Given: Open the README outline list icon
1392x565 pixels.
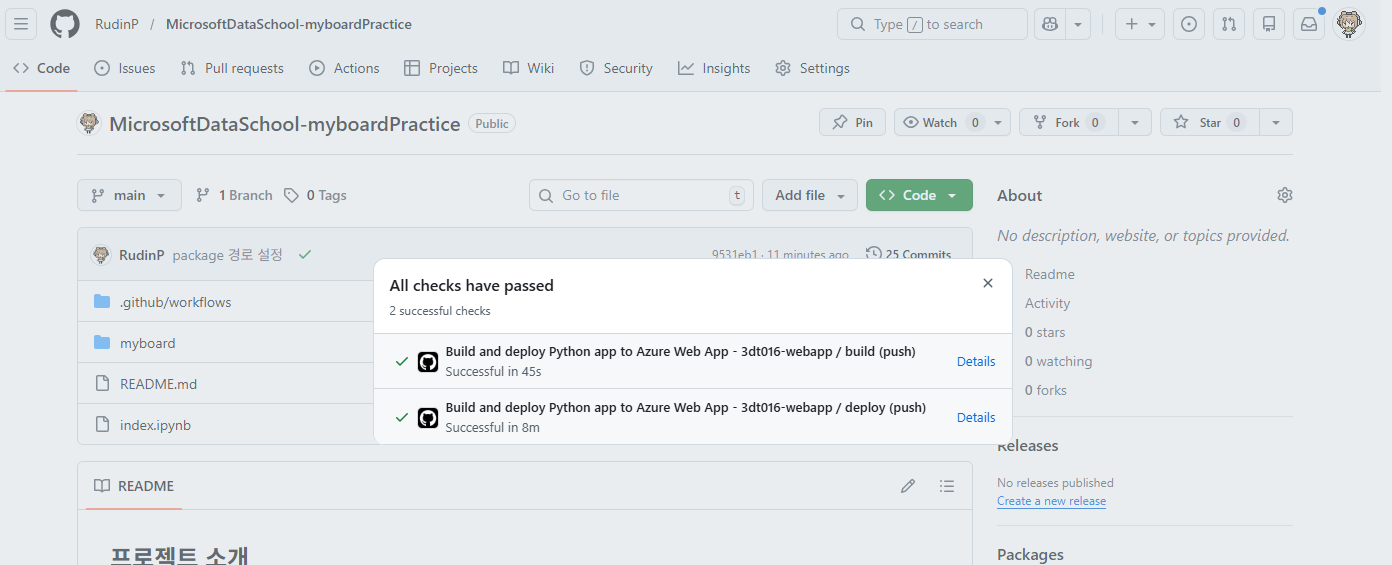Looking at the screenshot, I should click(947, 486).
